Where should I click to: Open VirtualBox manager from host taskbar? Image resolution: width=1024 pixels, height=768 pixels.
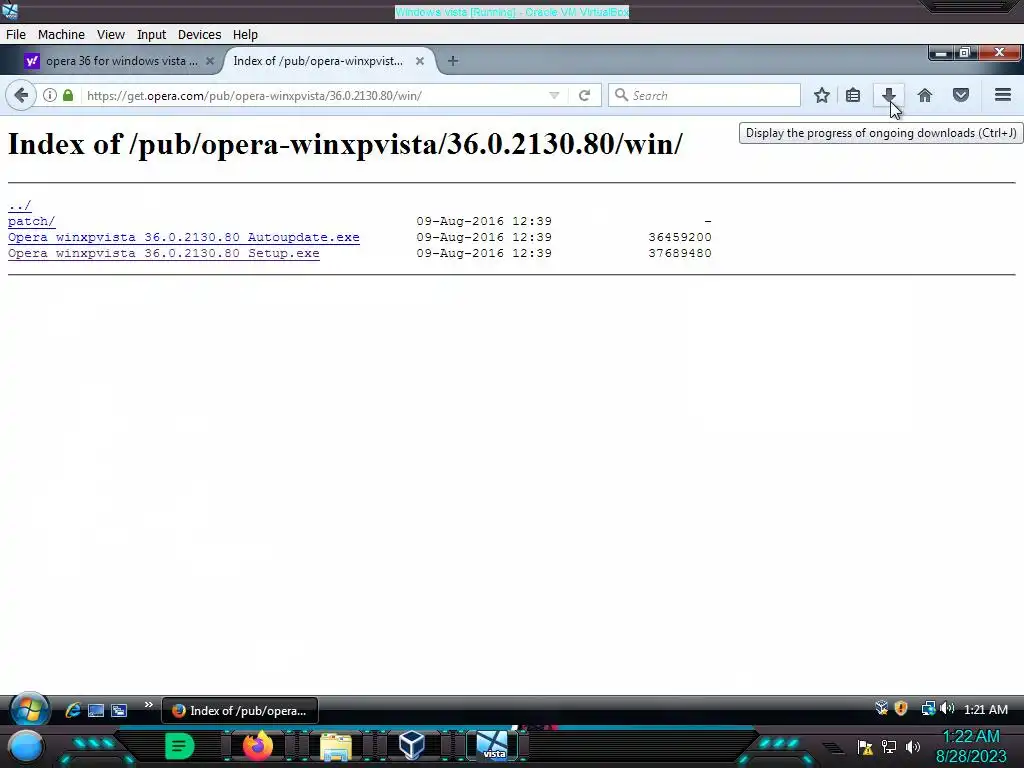click(x=413, y=746)
